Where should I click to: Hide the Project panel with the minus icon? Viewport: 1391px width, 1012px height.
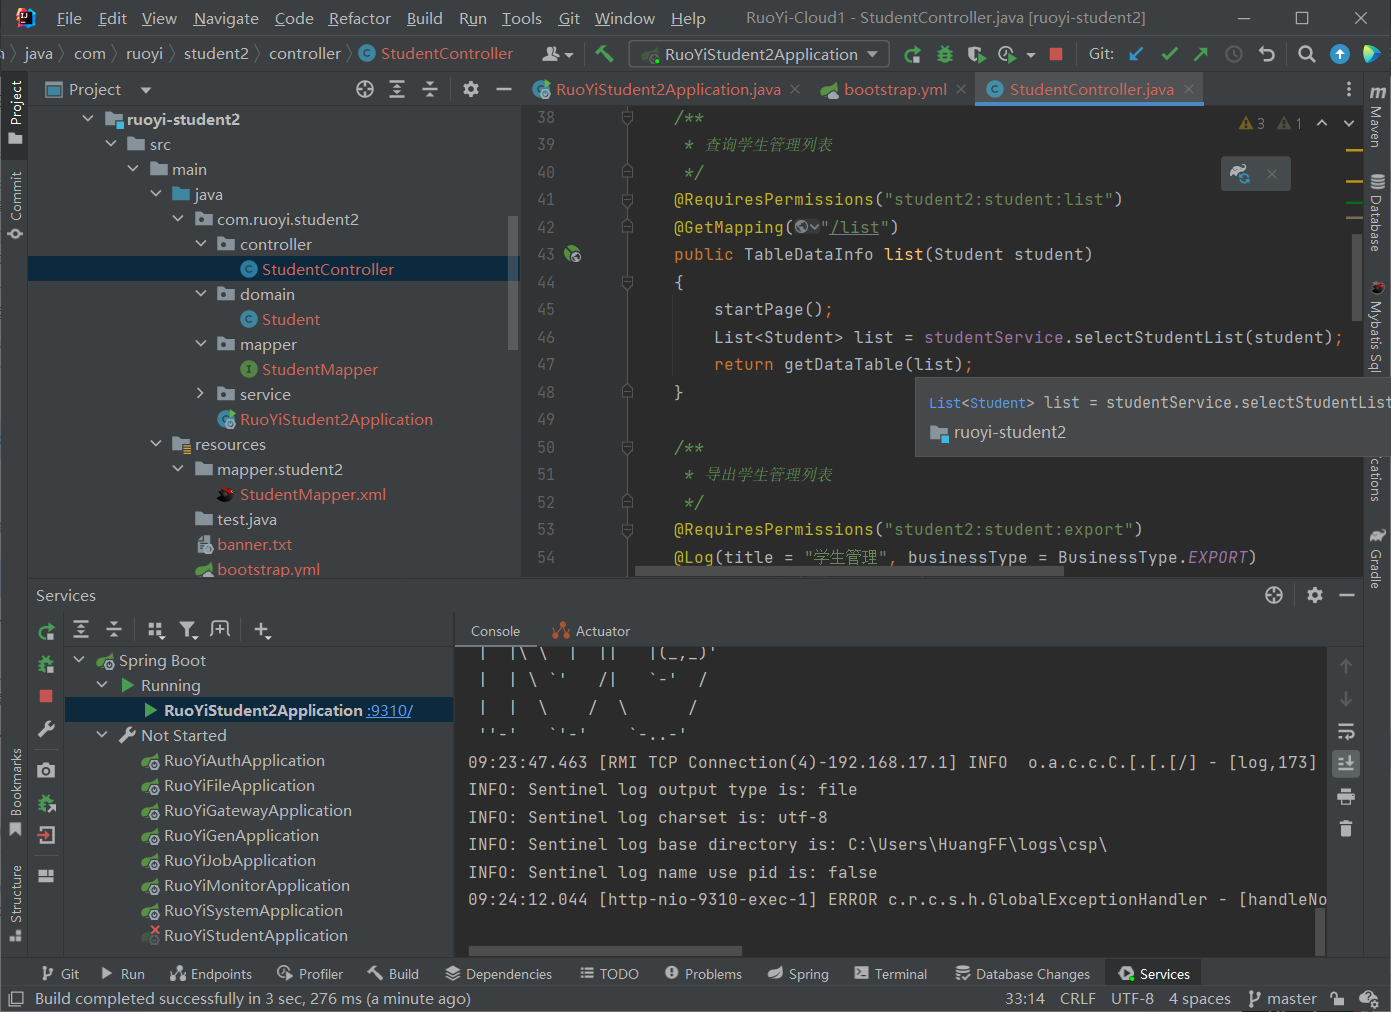tap(504, 90)
